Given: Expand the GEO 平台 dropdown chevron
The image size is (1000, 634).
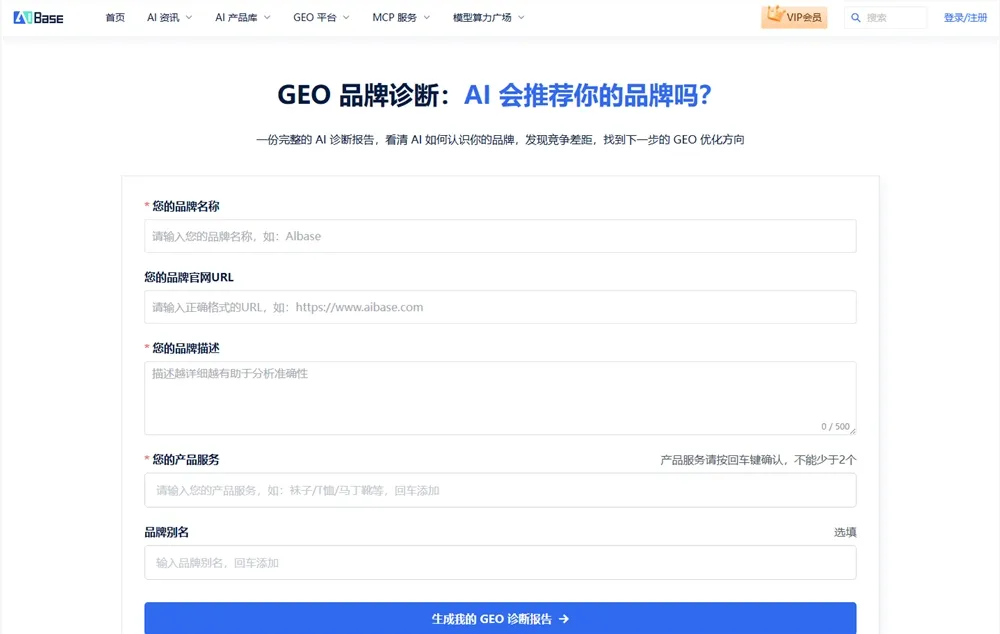Looking at the screenshot, I should [x=346, y=18].
